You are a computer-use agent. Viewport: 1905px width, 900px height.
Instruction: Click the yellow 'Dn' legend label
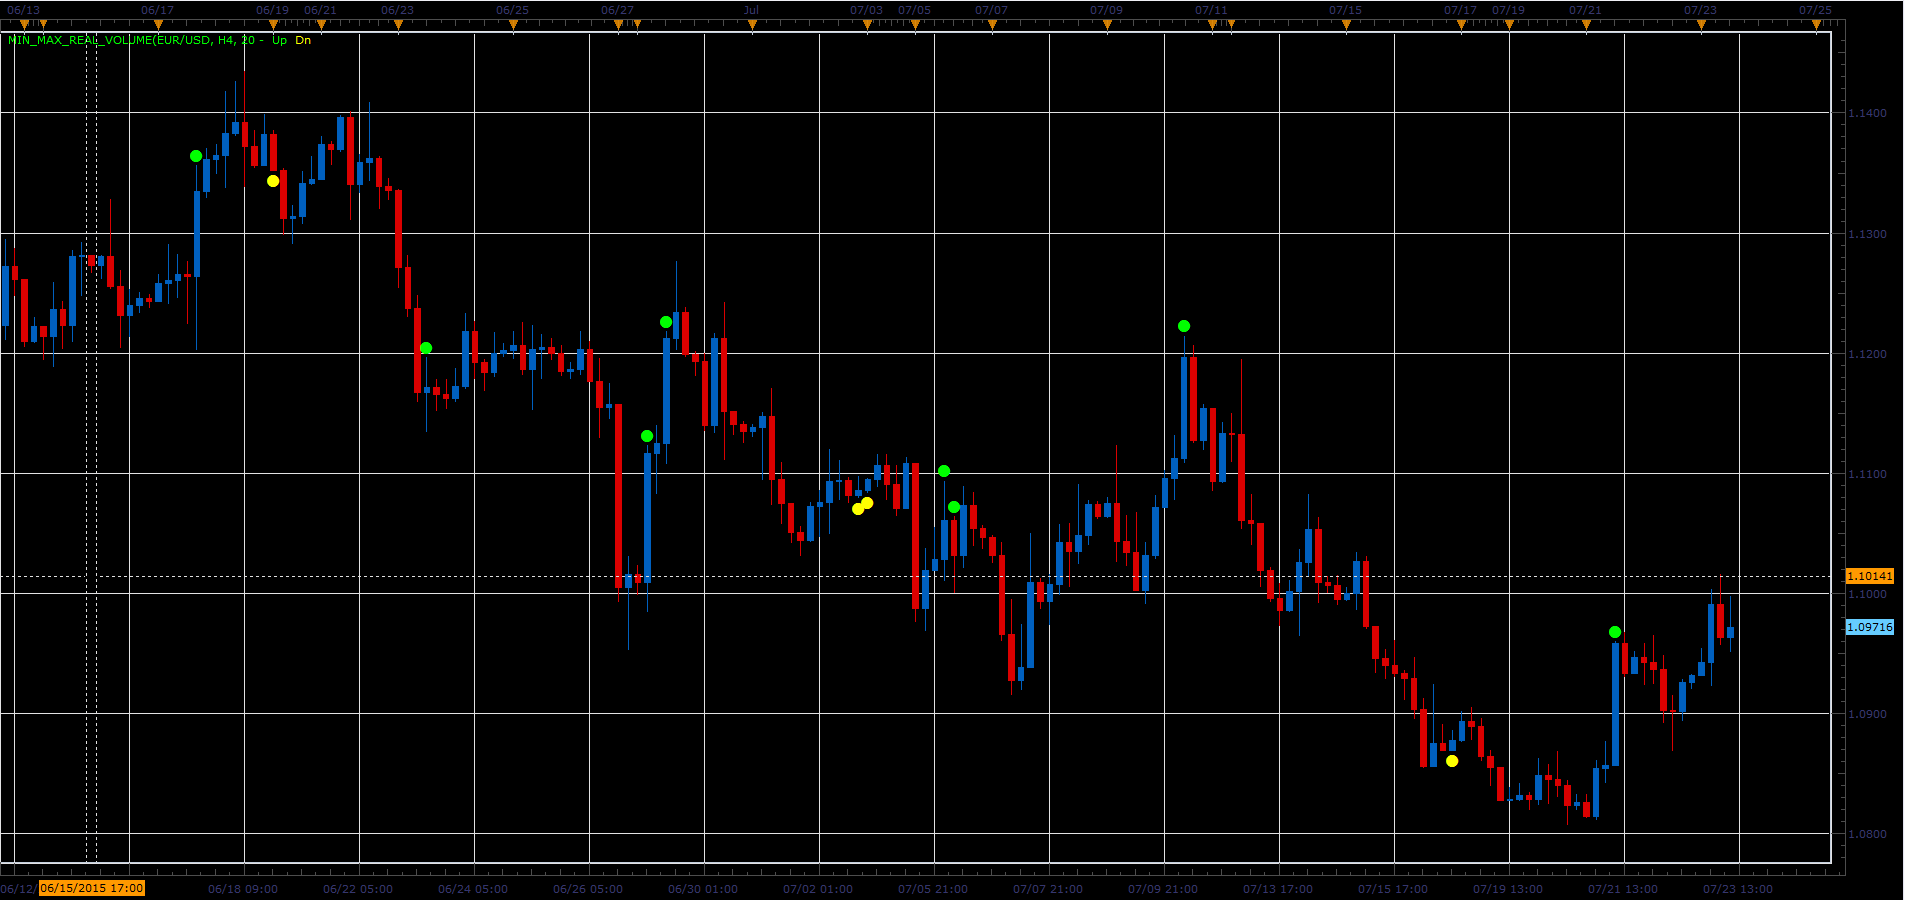click(x=303, y=40)
